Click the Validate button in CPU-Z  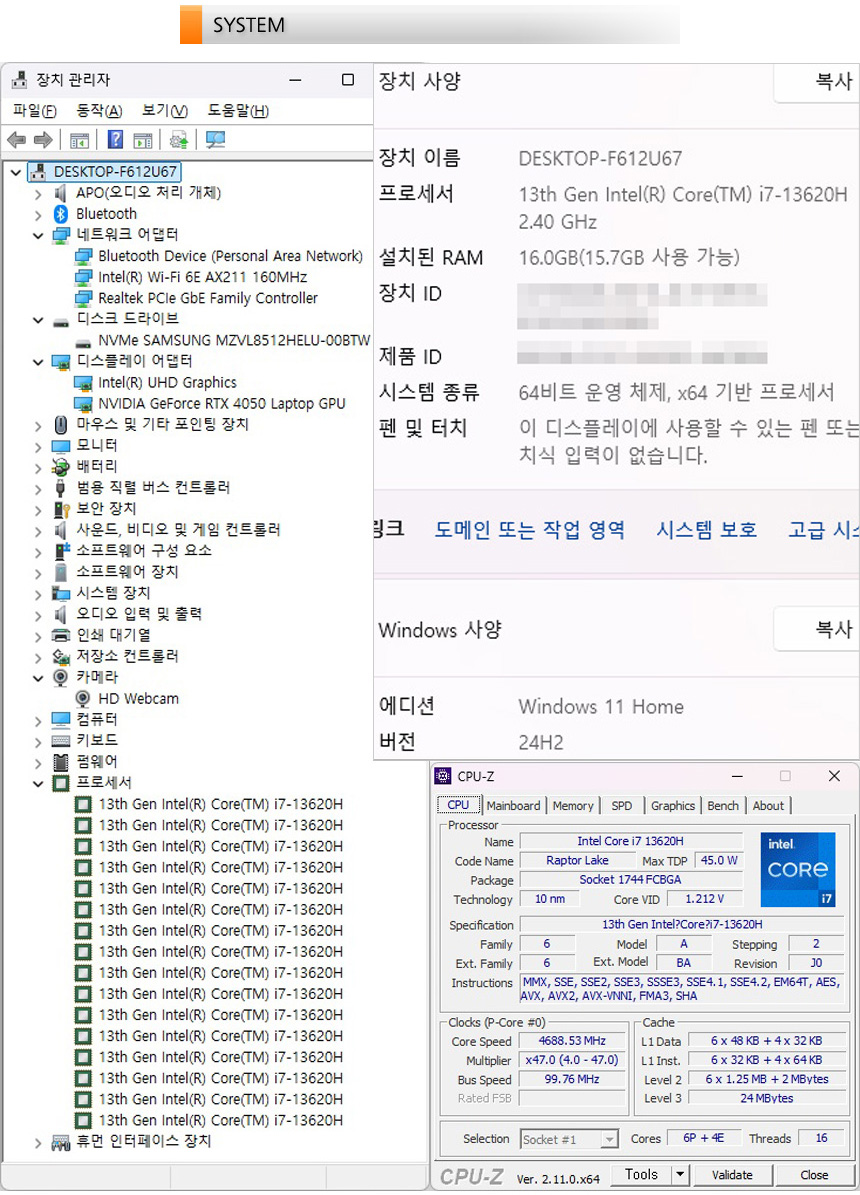click(x=732, y=1175)
